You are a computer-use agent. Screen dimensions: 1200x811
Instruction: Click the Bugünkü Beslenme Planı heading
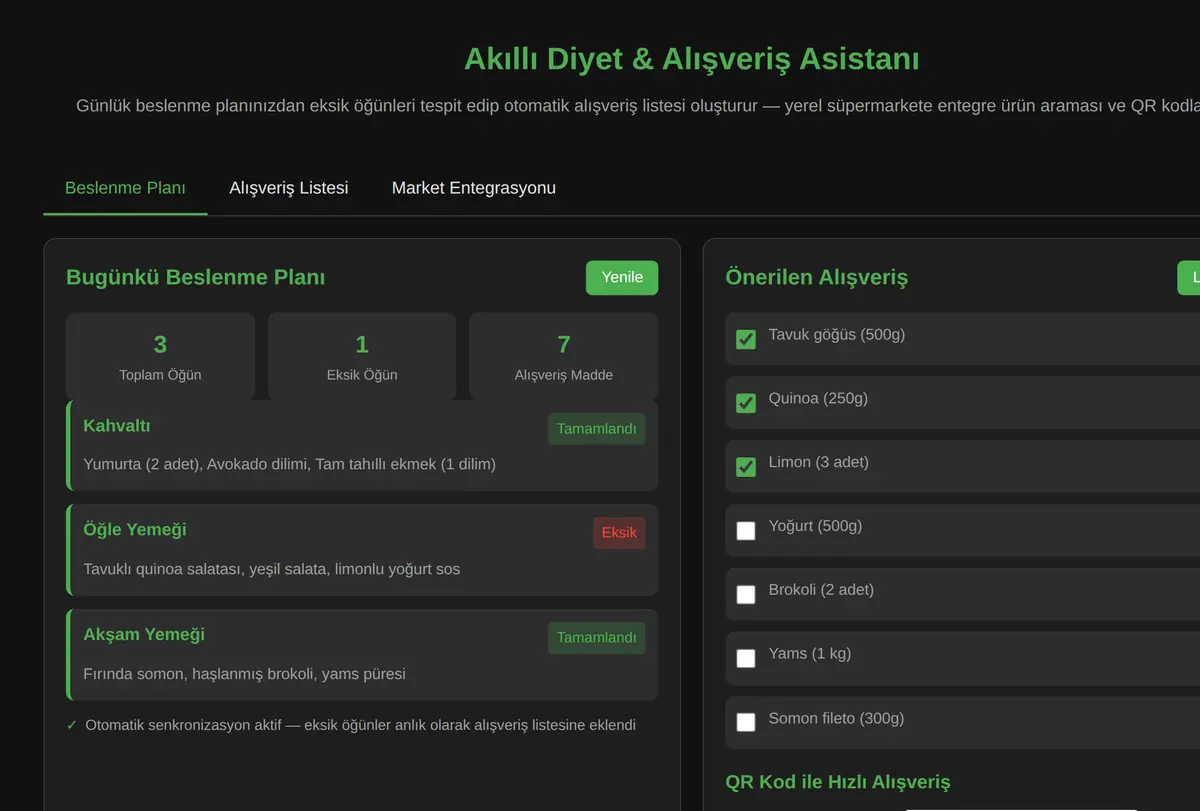click(x=196, y=277)
